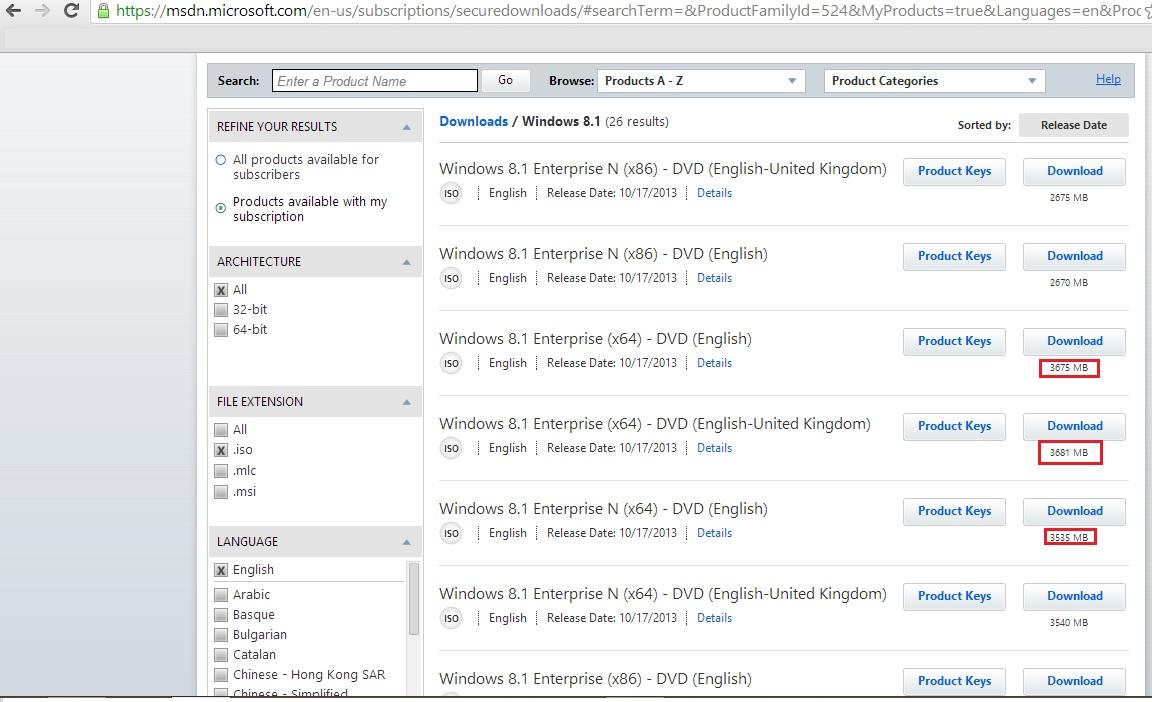Collapse the Refine Your Results section

pyautogui.click(x=406, y=127)
